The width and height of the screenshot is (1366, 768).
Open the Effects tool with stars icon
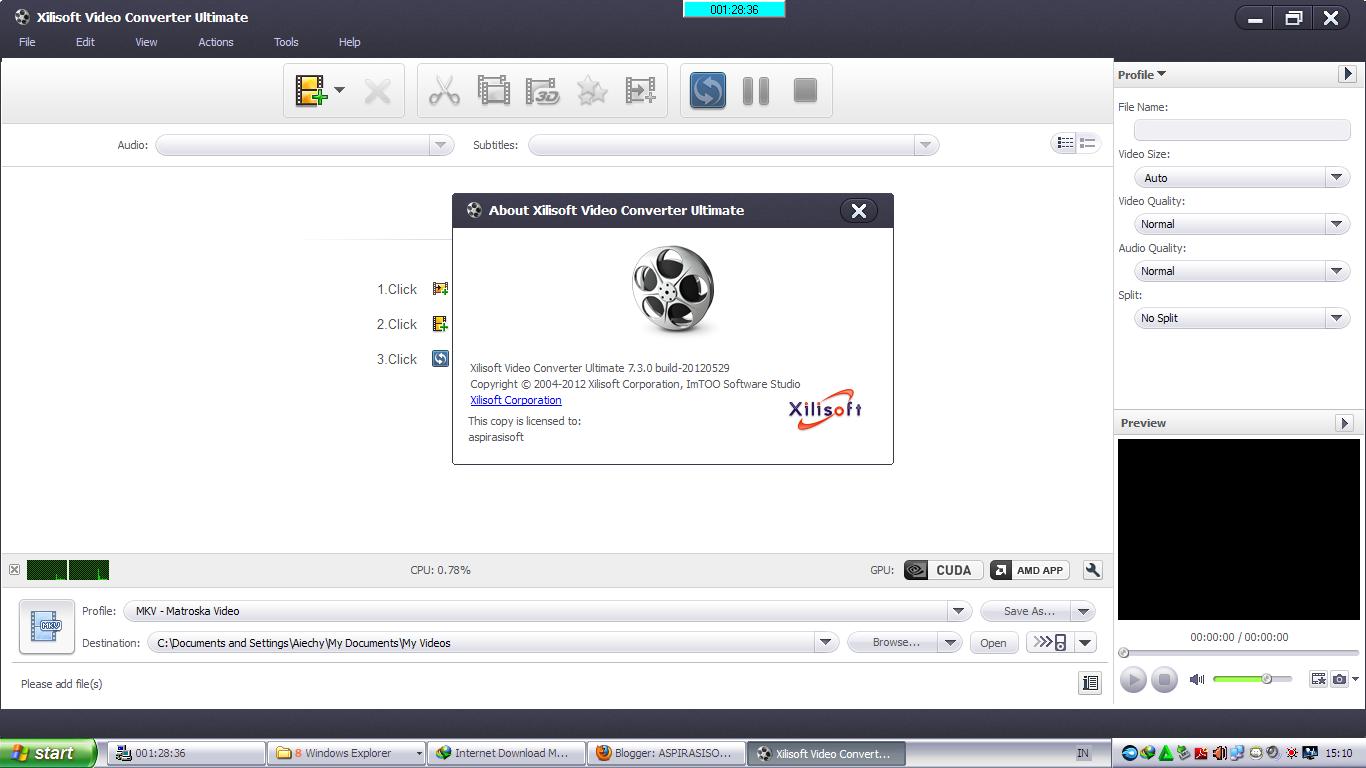591,91
